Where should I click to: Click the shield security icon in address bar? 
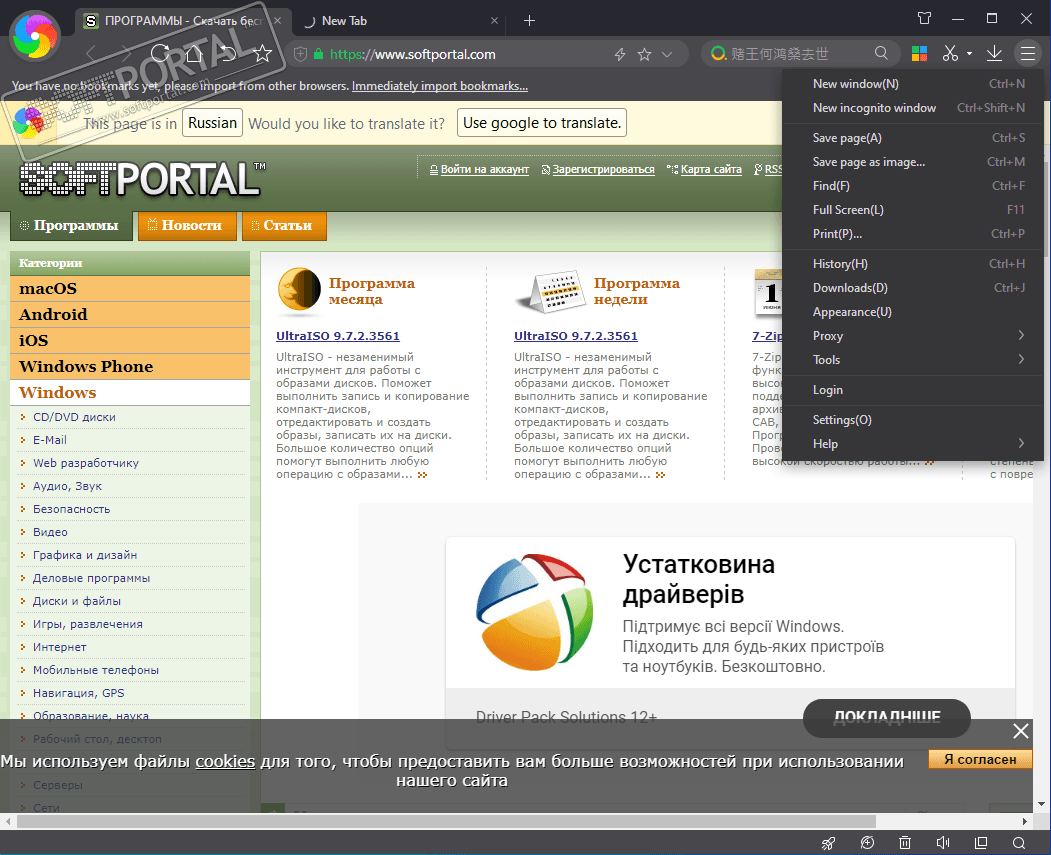click(301, 54)
